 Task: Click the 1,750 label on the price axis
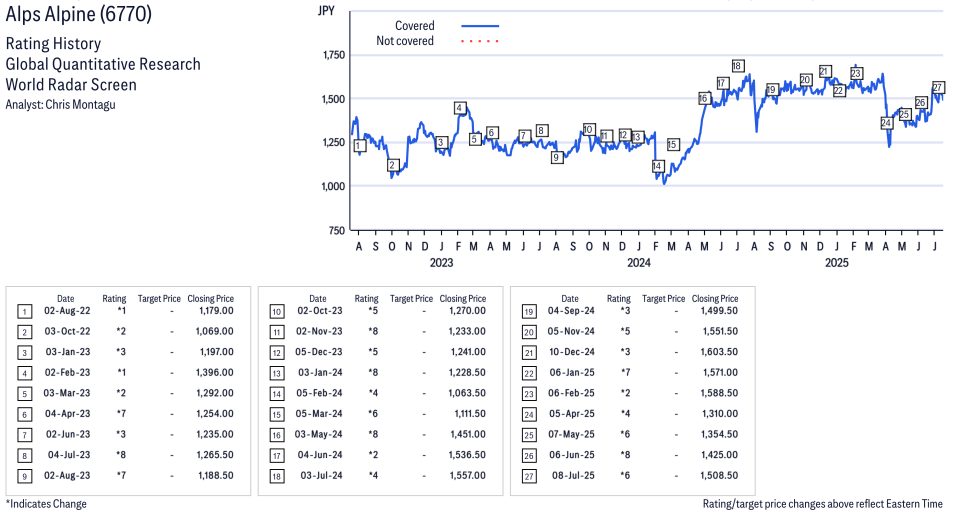click(333, 55)
